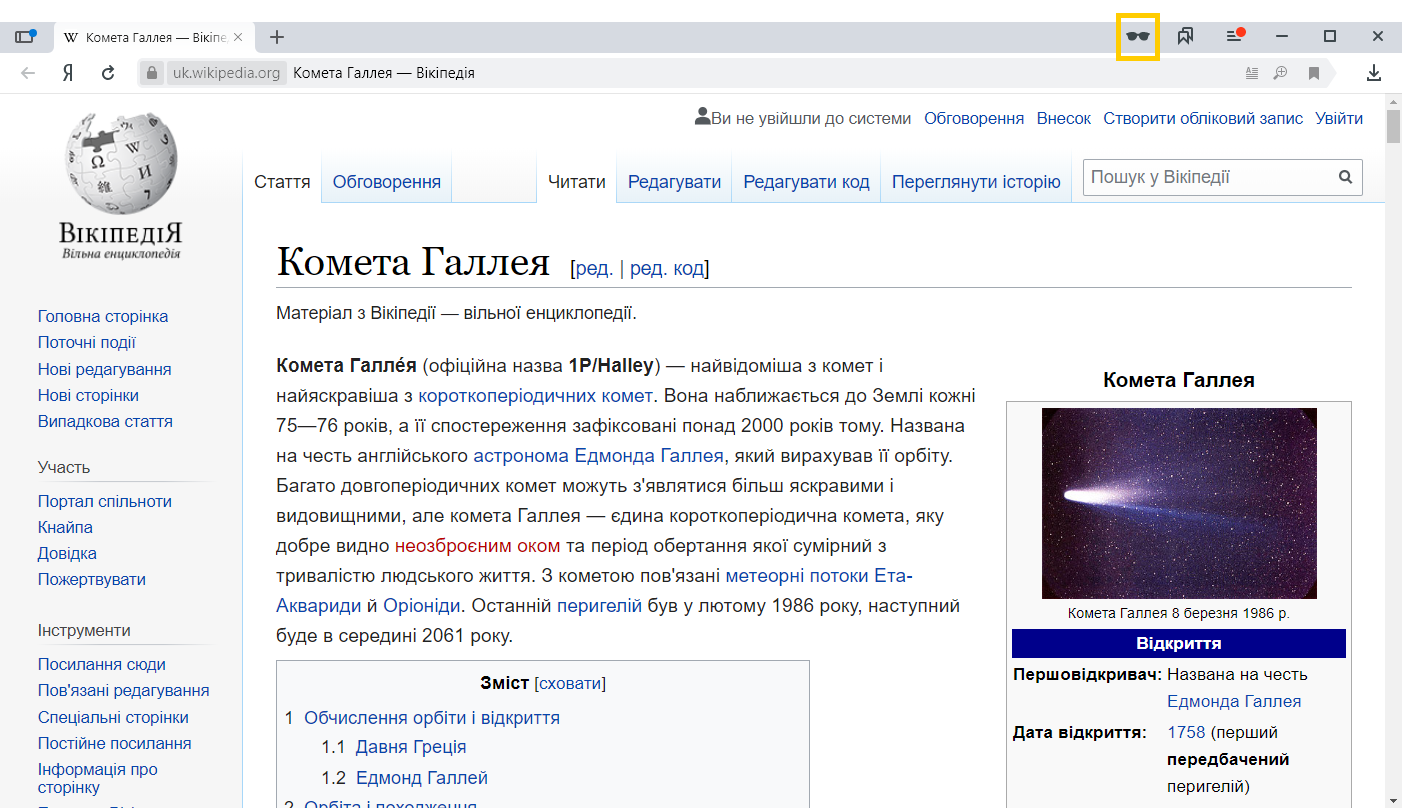1402x808 pixels.
Task: Open the Редагувати код tab
Action: click(806, 182)
